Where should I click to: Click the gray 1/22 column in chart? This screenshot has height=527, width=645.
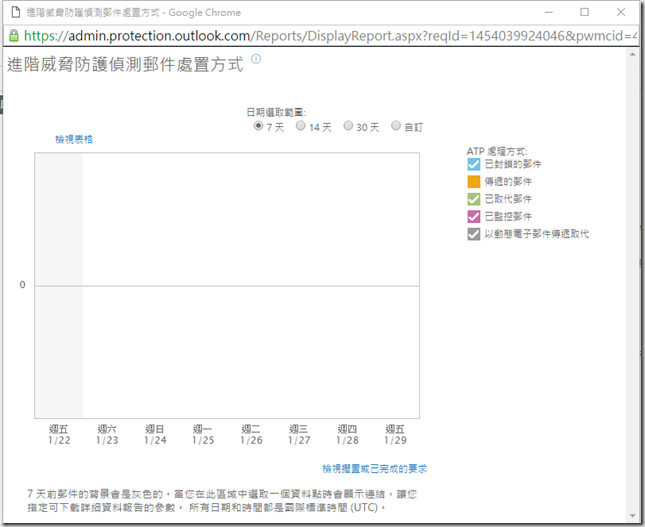coord(58,285)
